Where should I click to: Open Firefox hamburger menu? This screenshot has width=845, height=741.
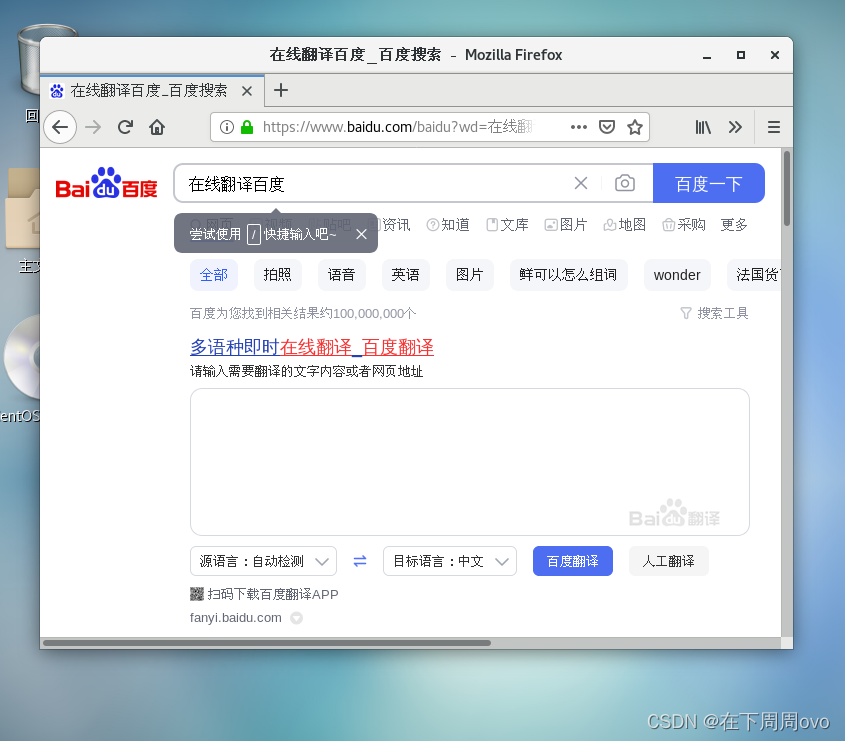coord(774,127)
